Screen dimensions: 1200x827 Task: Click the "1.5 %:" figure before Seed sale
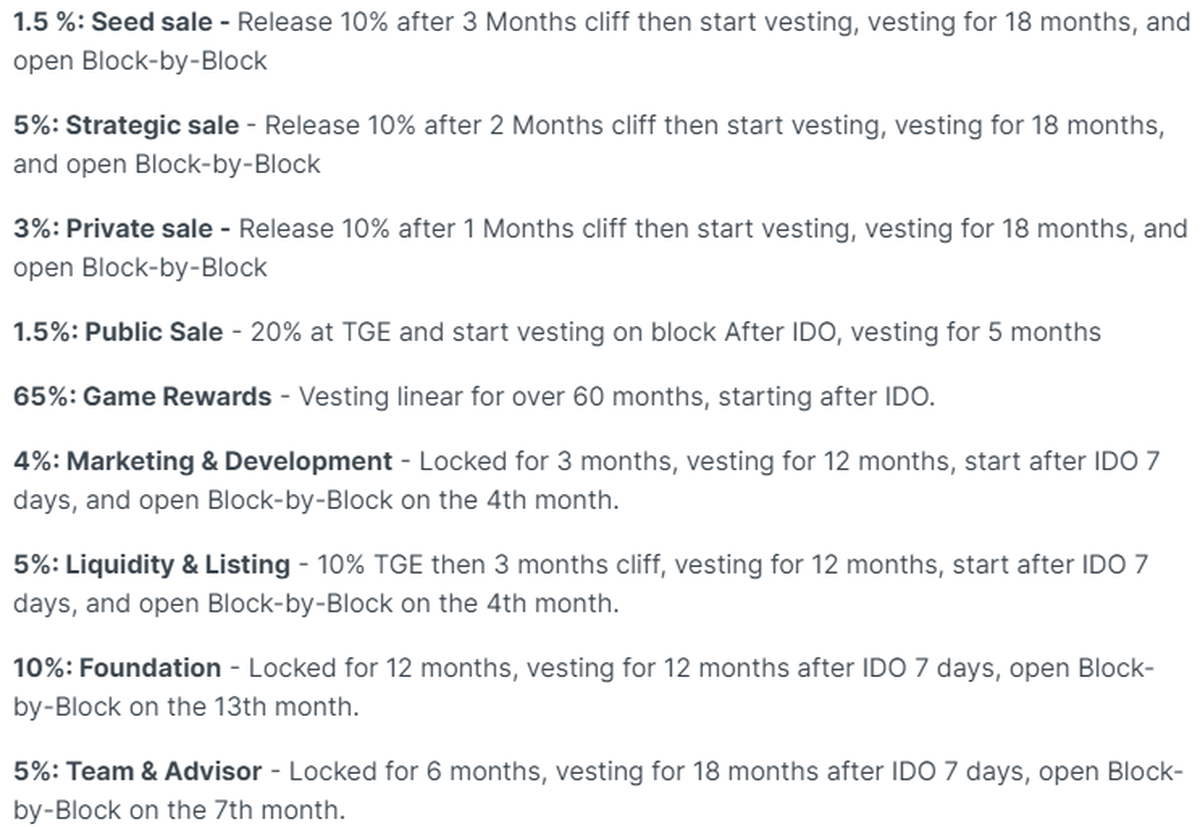tap(47, 22)
